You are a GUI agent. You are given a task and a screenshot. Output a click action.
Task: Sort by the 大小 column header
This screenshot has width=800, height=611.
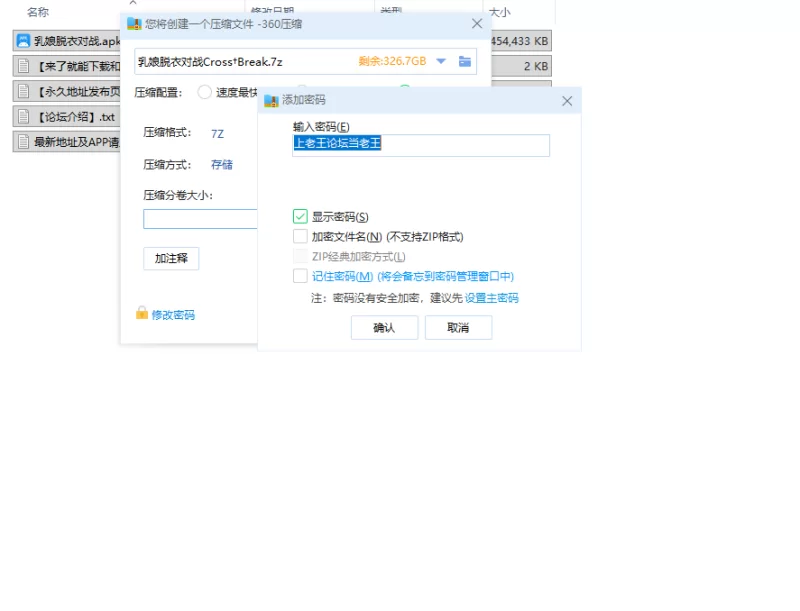point(499,12)
